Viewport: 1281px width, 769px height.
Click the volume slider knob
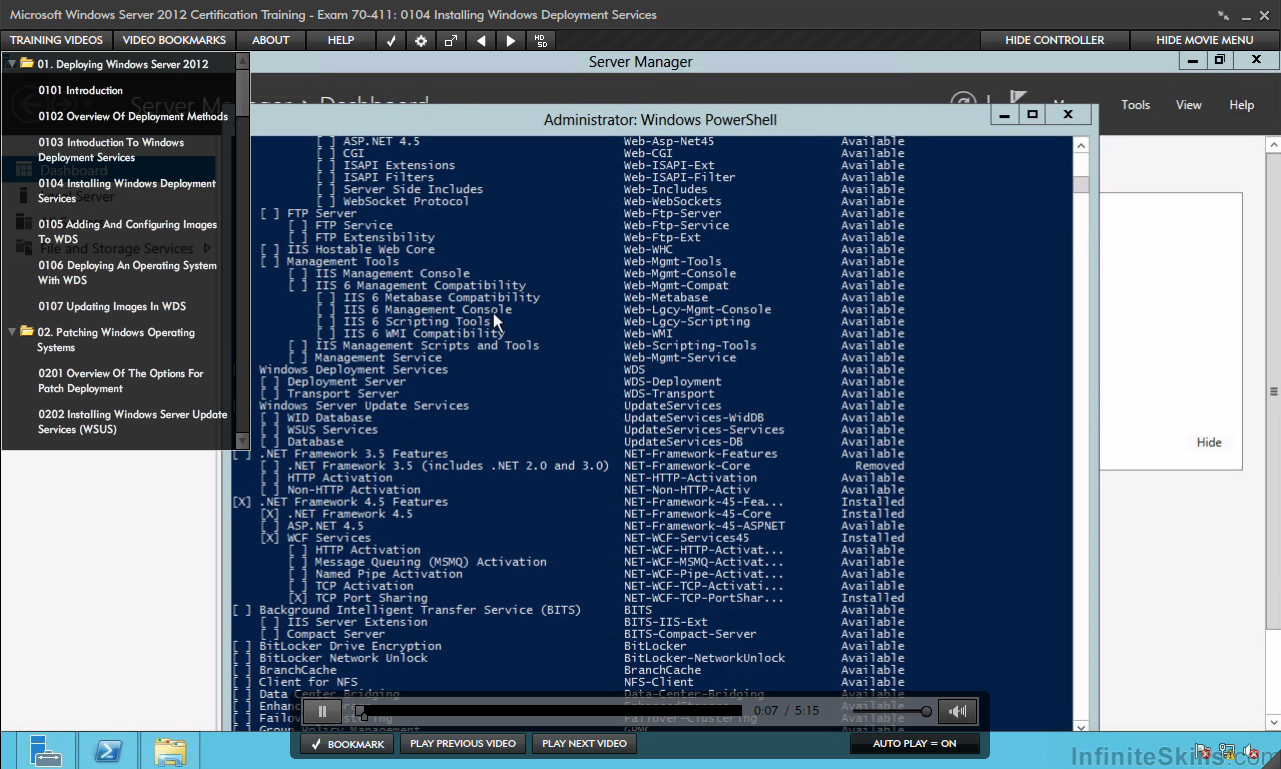(927, 711)
